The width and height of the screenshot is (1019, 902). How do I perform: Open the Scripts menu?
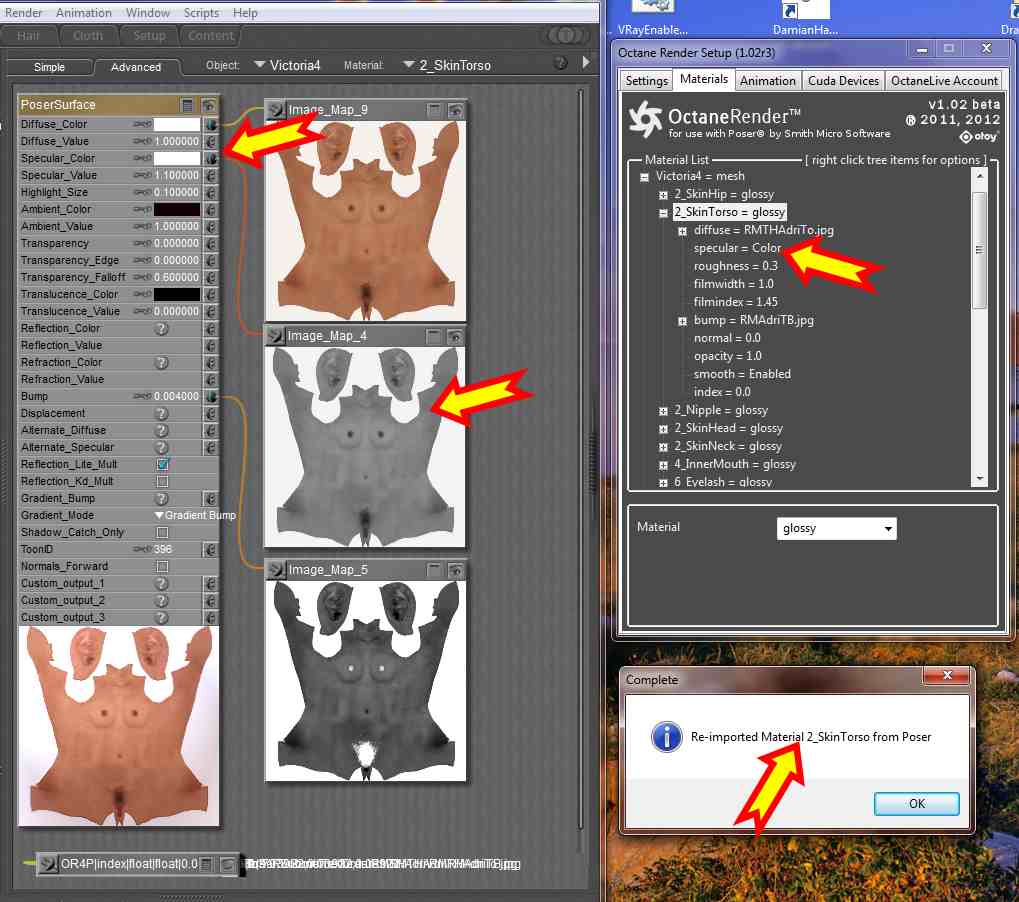tap(201, 12)
